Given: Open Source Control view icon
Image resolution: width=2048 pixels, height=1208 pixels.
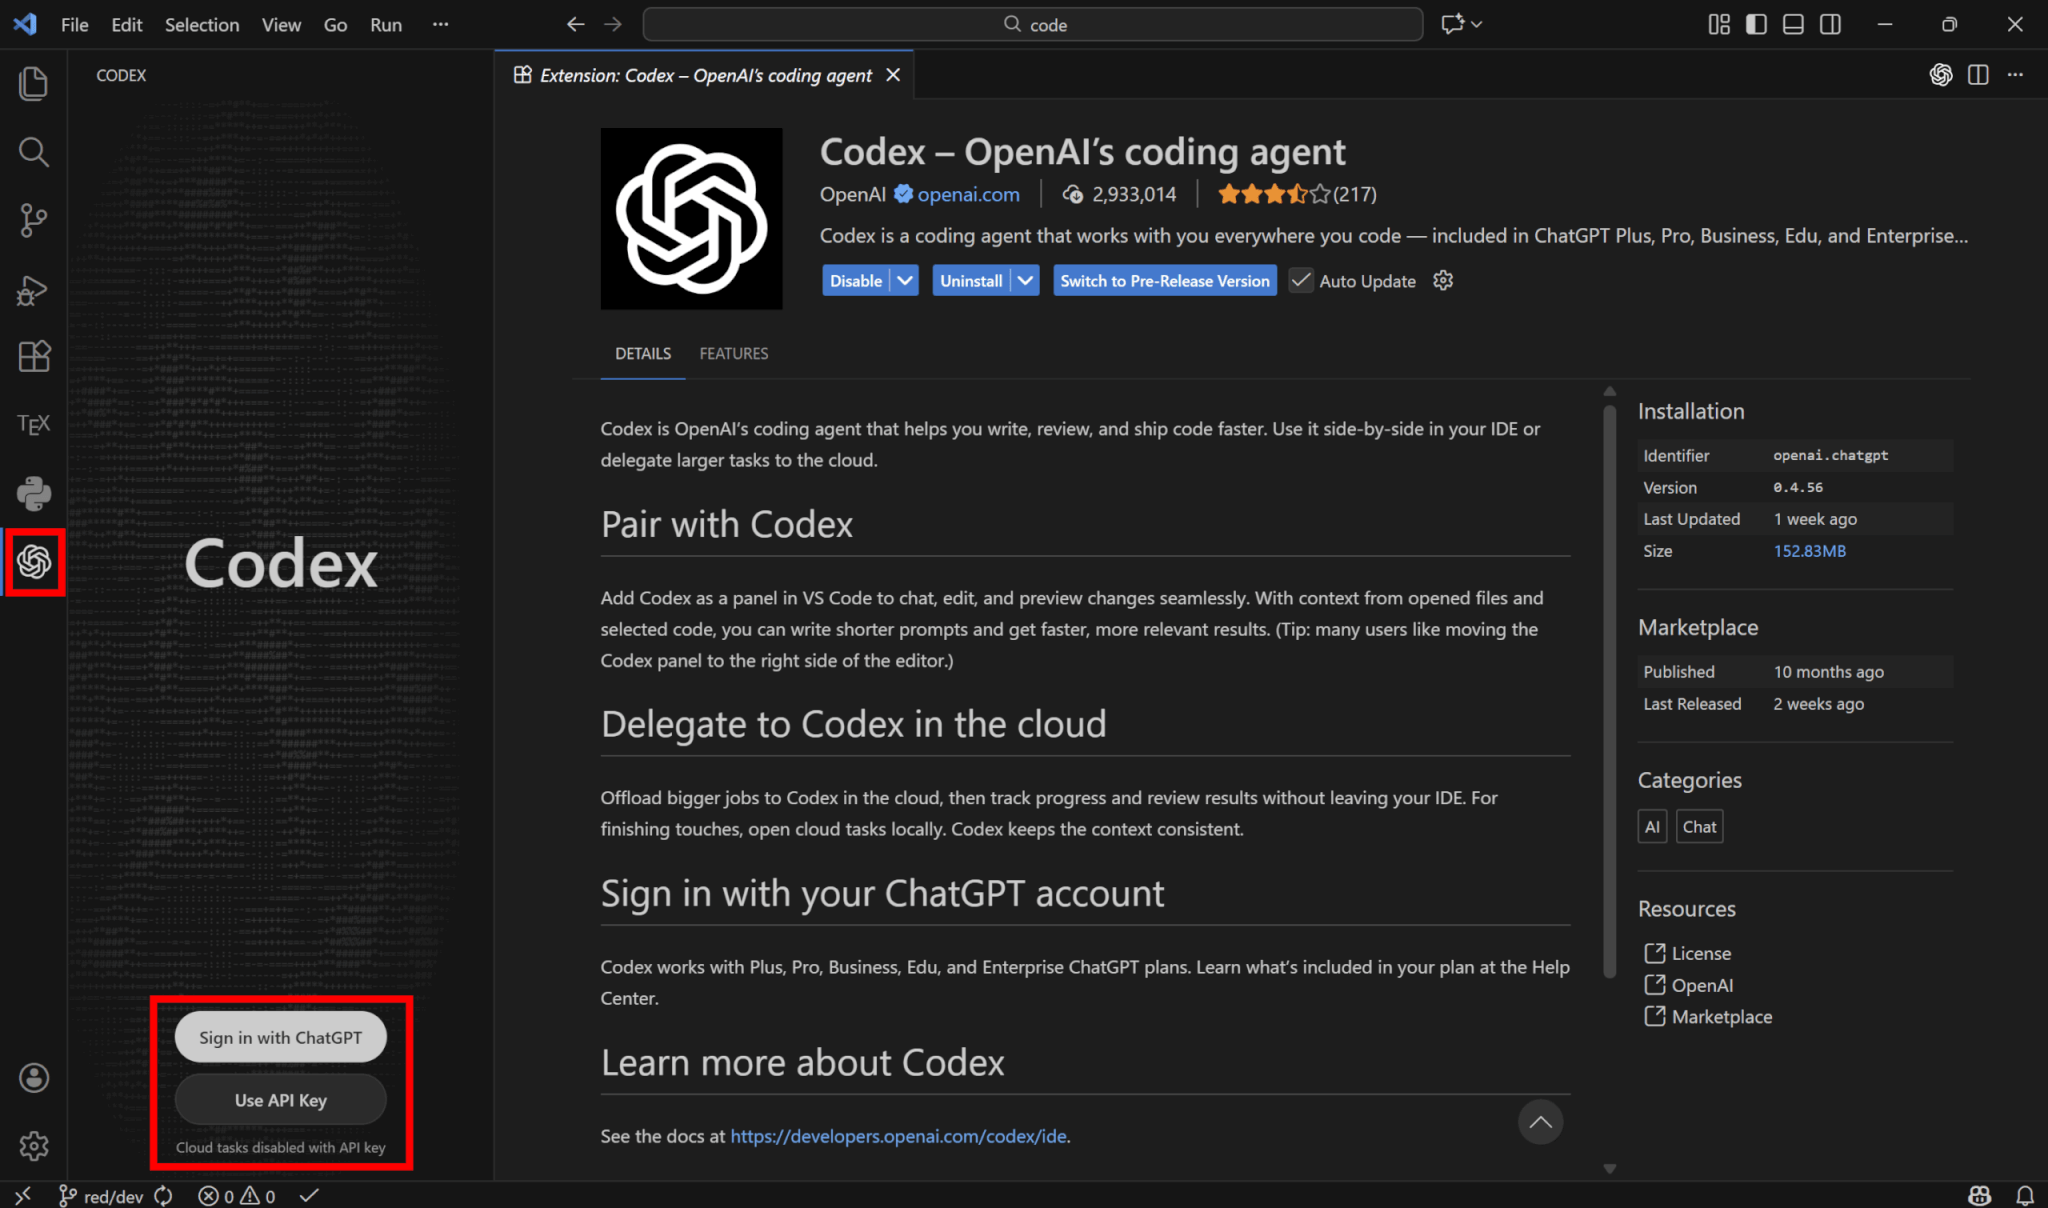Looking at the screenshot, I should [33, 220].
